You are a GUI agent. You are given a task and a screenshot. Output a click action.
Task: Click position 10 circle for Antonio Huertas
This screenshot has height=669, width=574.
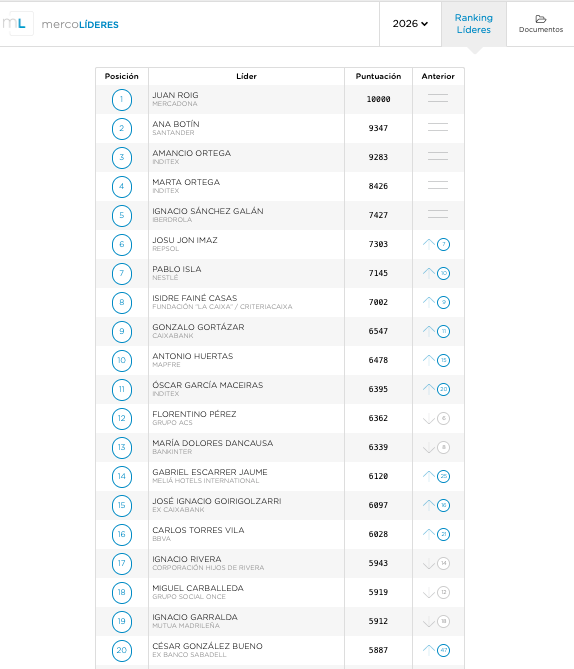coord(122,360)
